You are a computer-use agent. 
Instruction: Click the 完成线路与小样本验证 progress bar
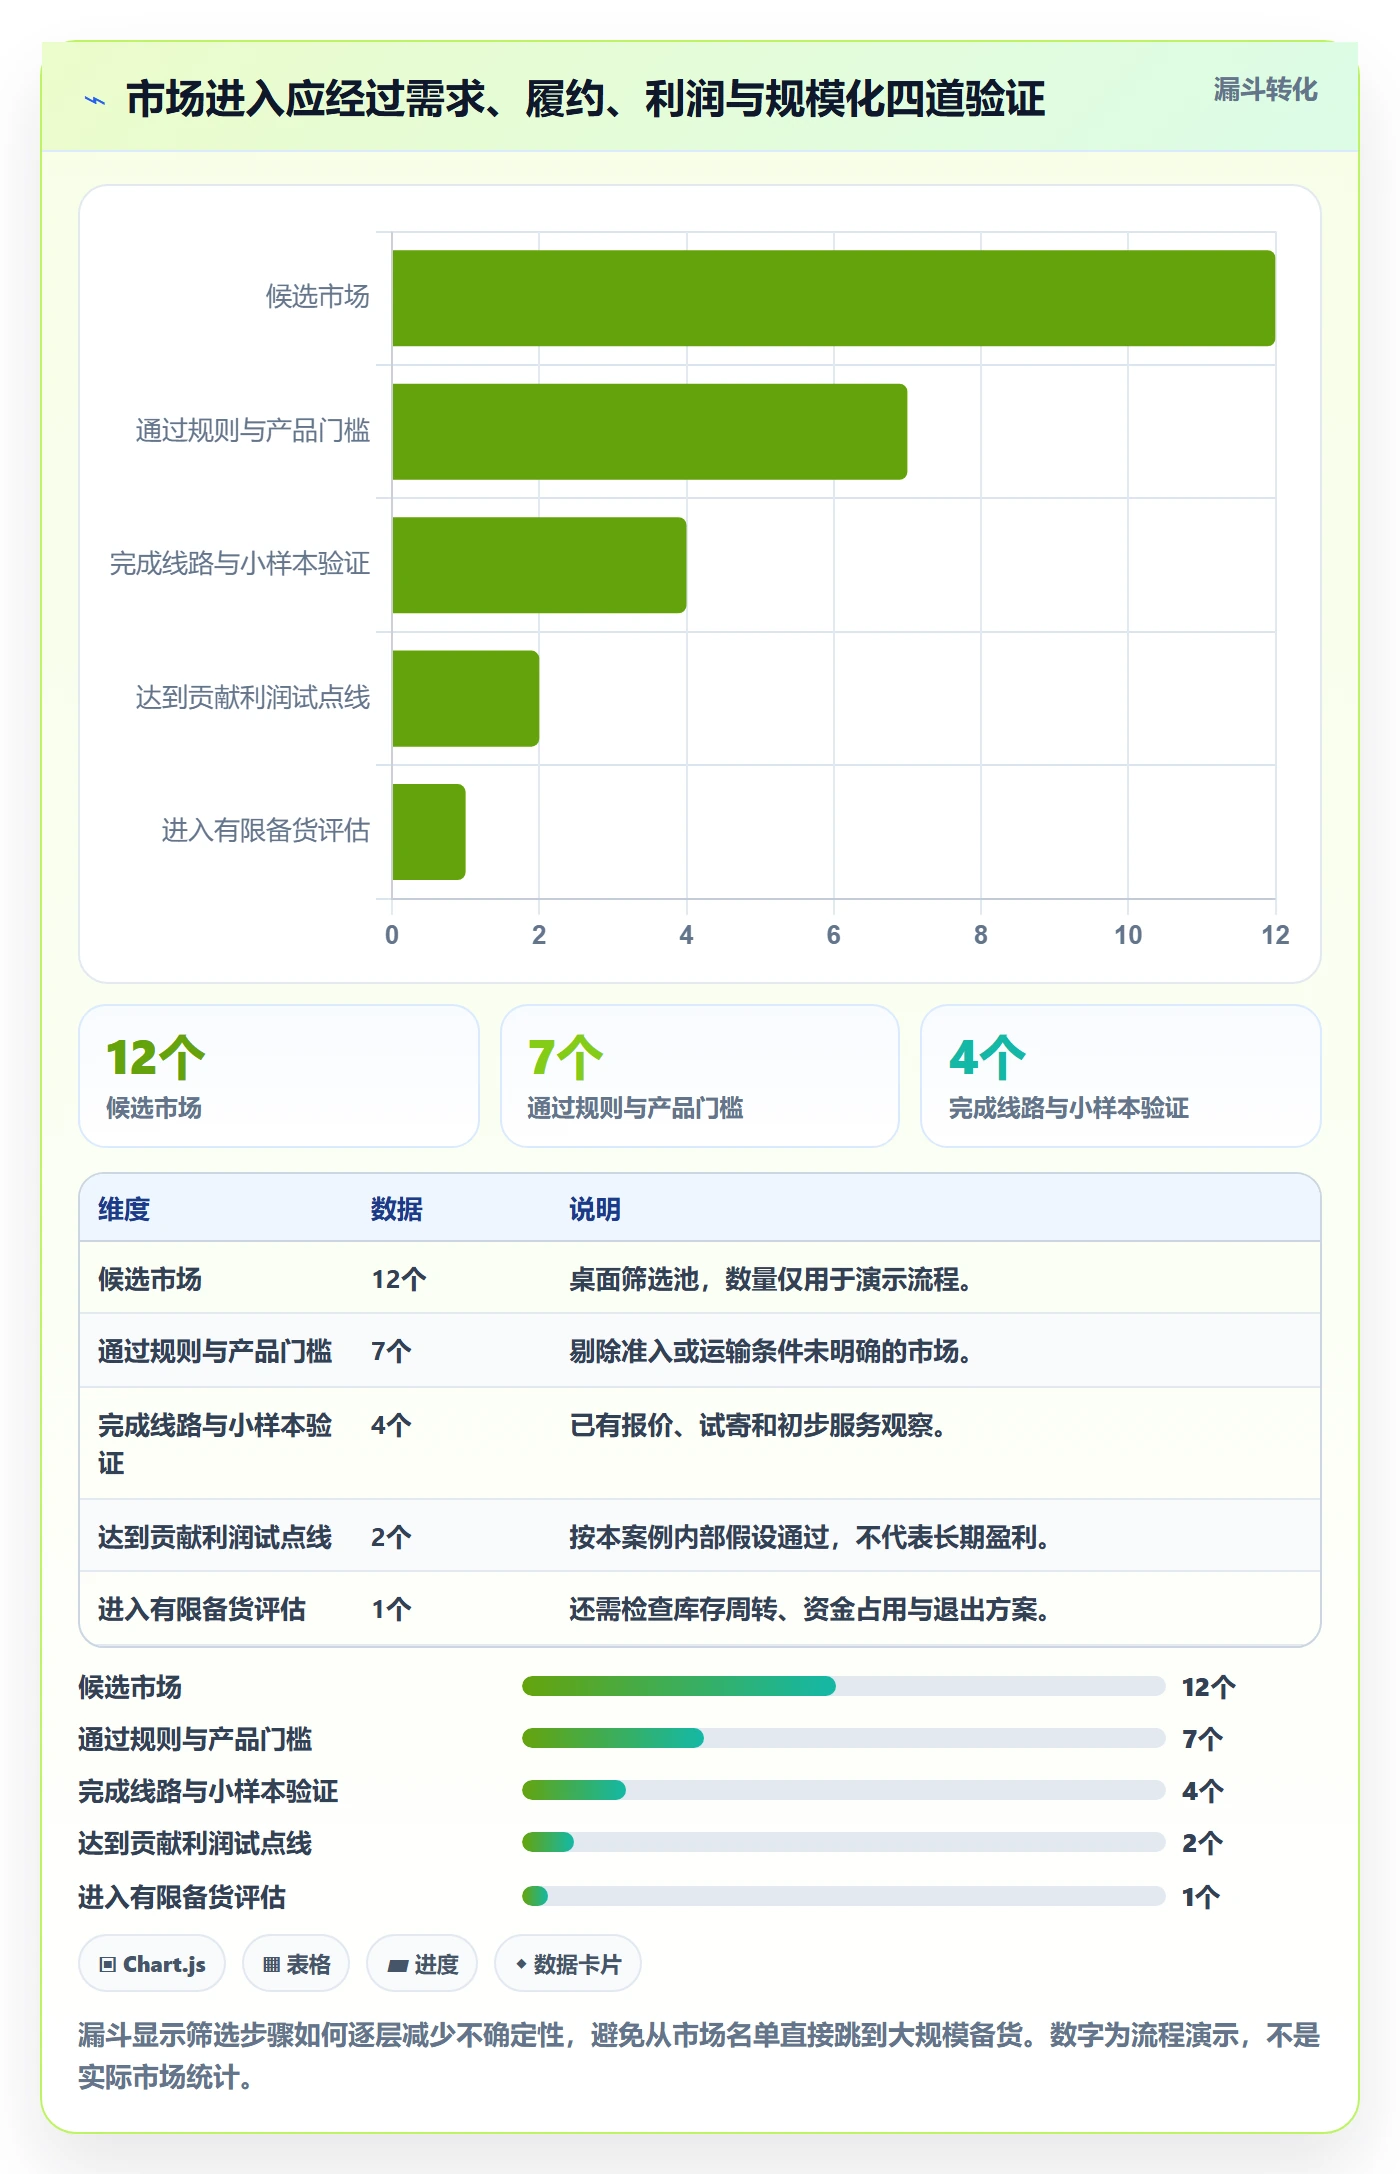pos(843,1790)
